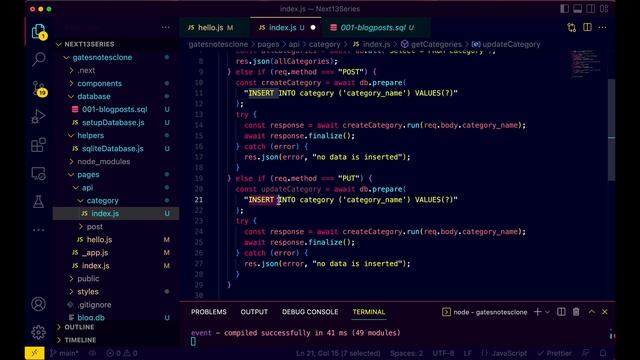Open Run and Debug view
This screenshot has width=640, height=360.
click(x=38, y=117)
